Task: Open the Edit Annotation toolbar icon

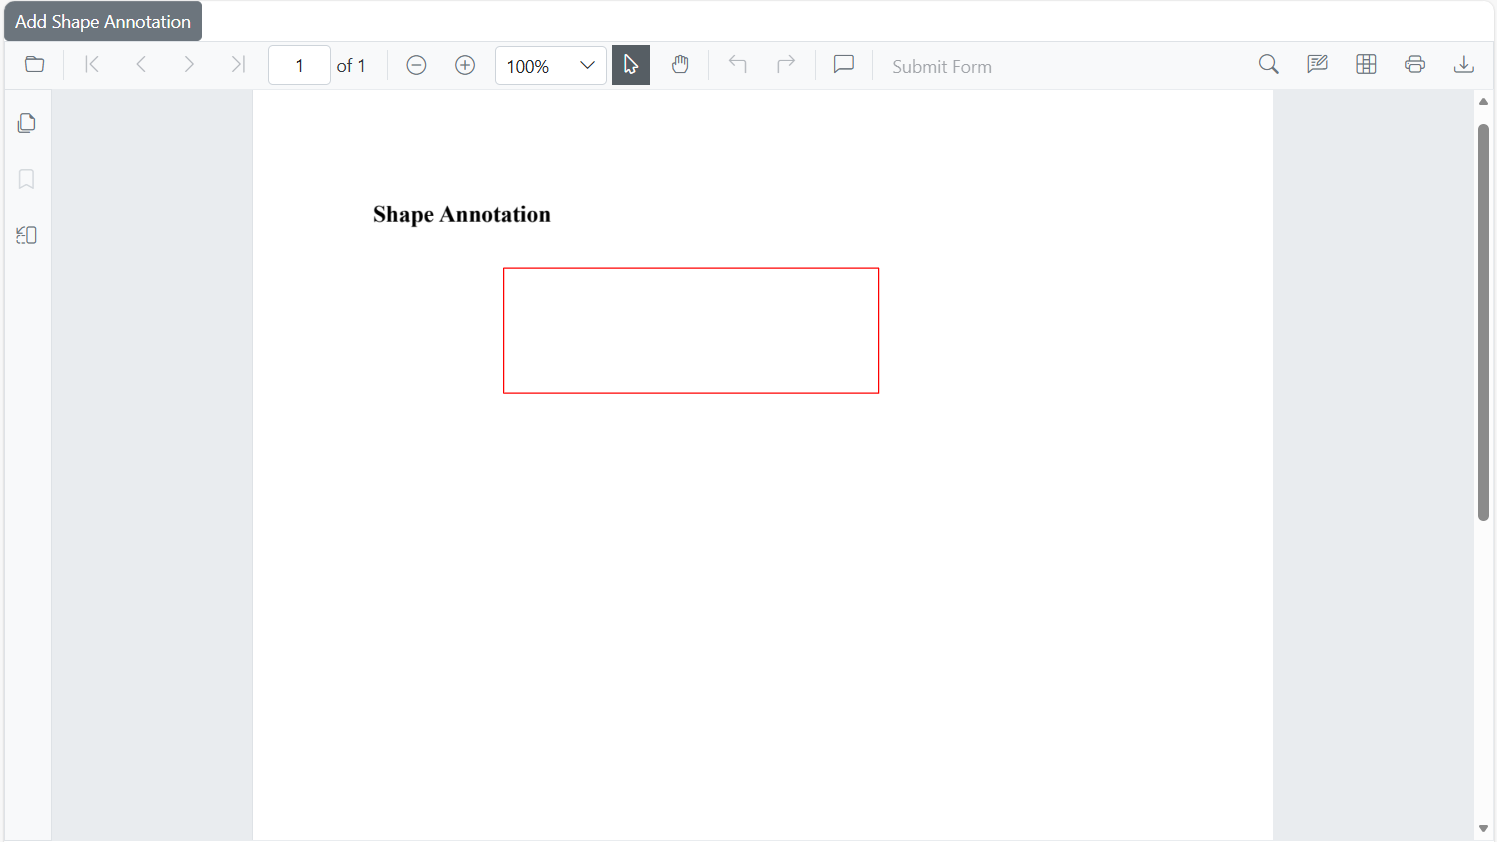Action: (x=1317, y=65)
